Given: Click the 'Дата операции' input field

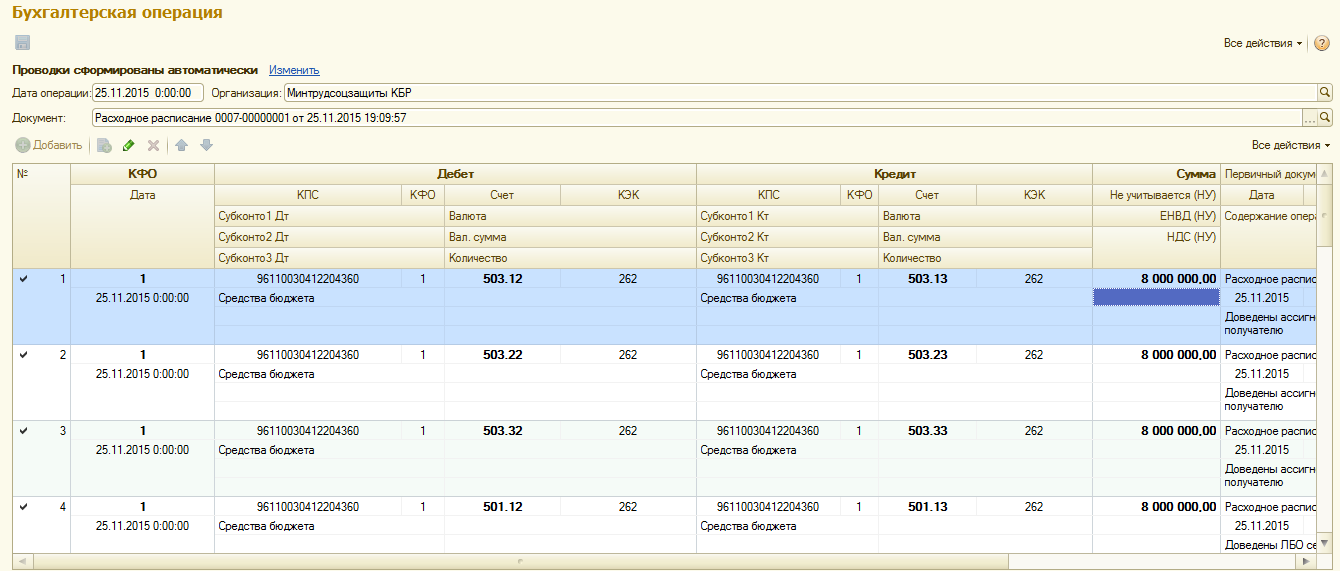Looking at the screenshot, I should tap(148, 93).
